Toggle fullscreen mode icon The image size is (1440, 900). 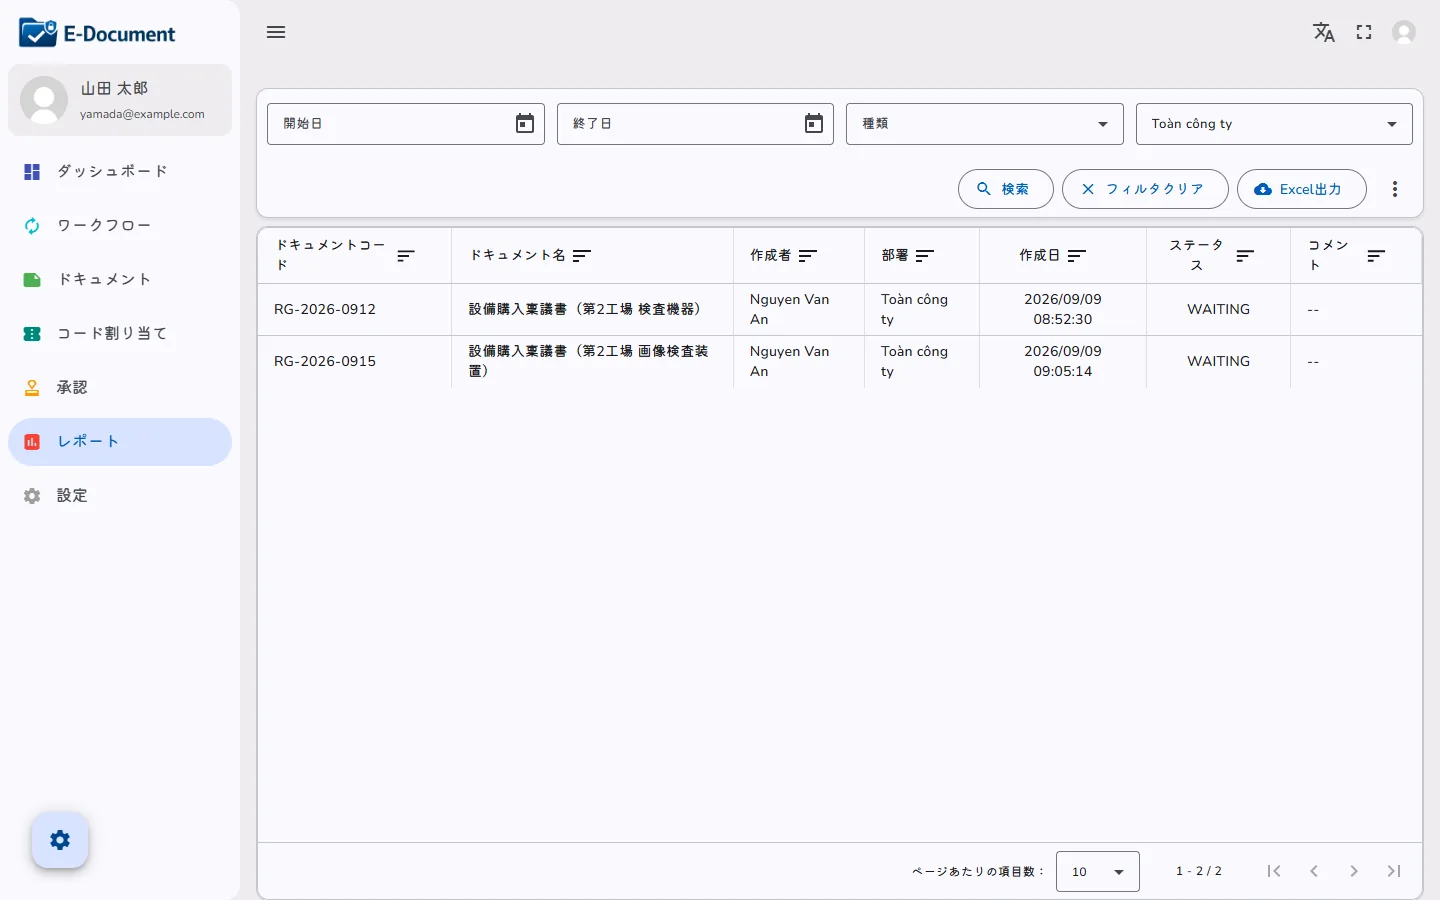point(1364,32)
